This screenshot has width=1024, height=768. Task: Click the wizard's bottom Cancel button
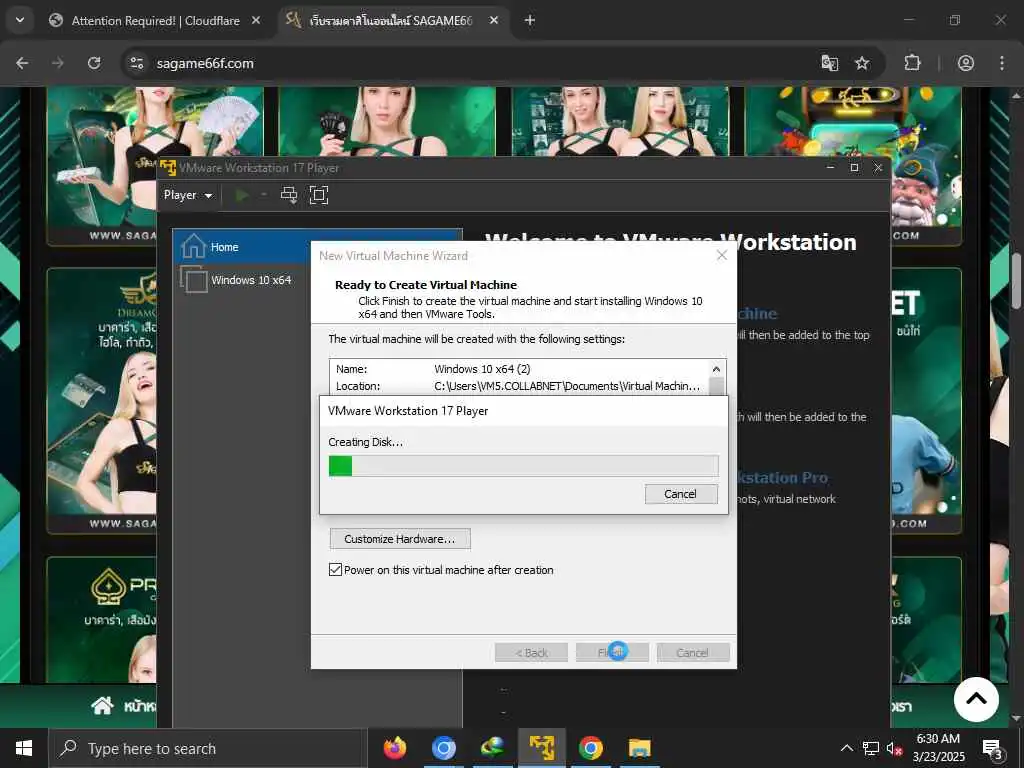[693, 652]
